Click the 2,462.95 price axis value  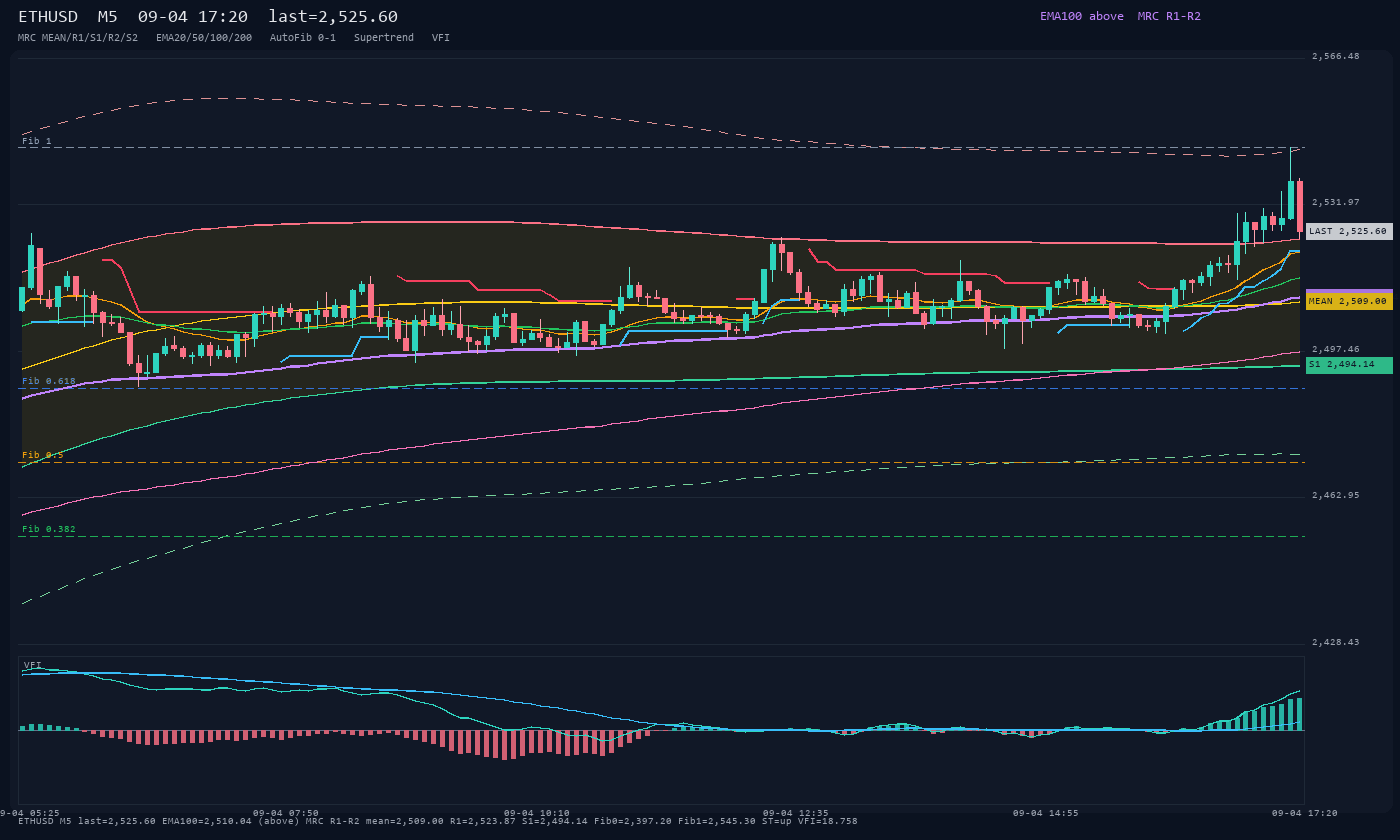click(x=1336, y=495)
